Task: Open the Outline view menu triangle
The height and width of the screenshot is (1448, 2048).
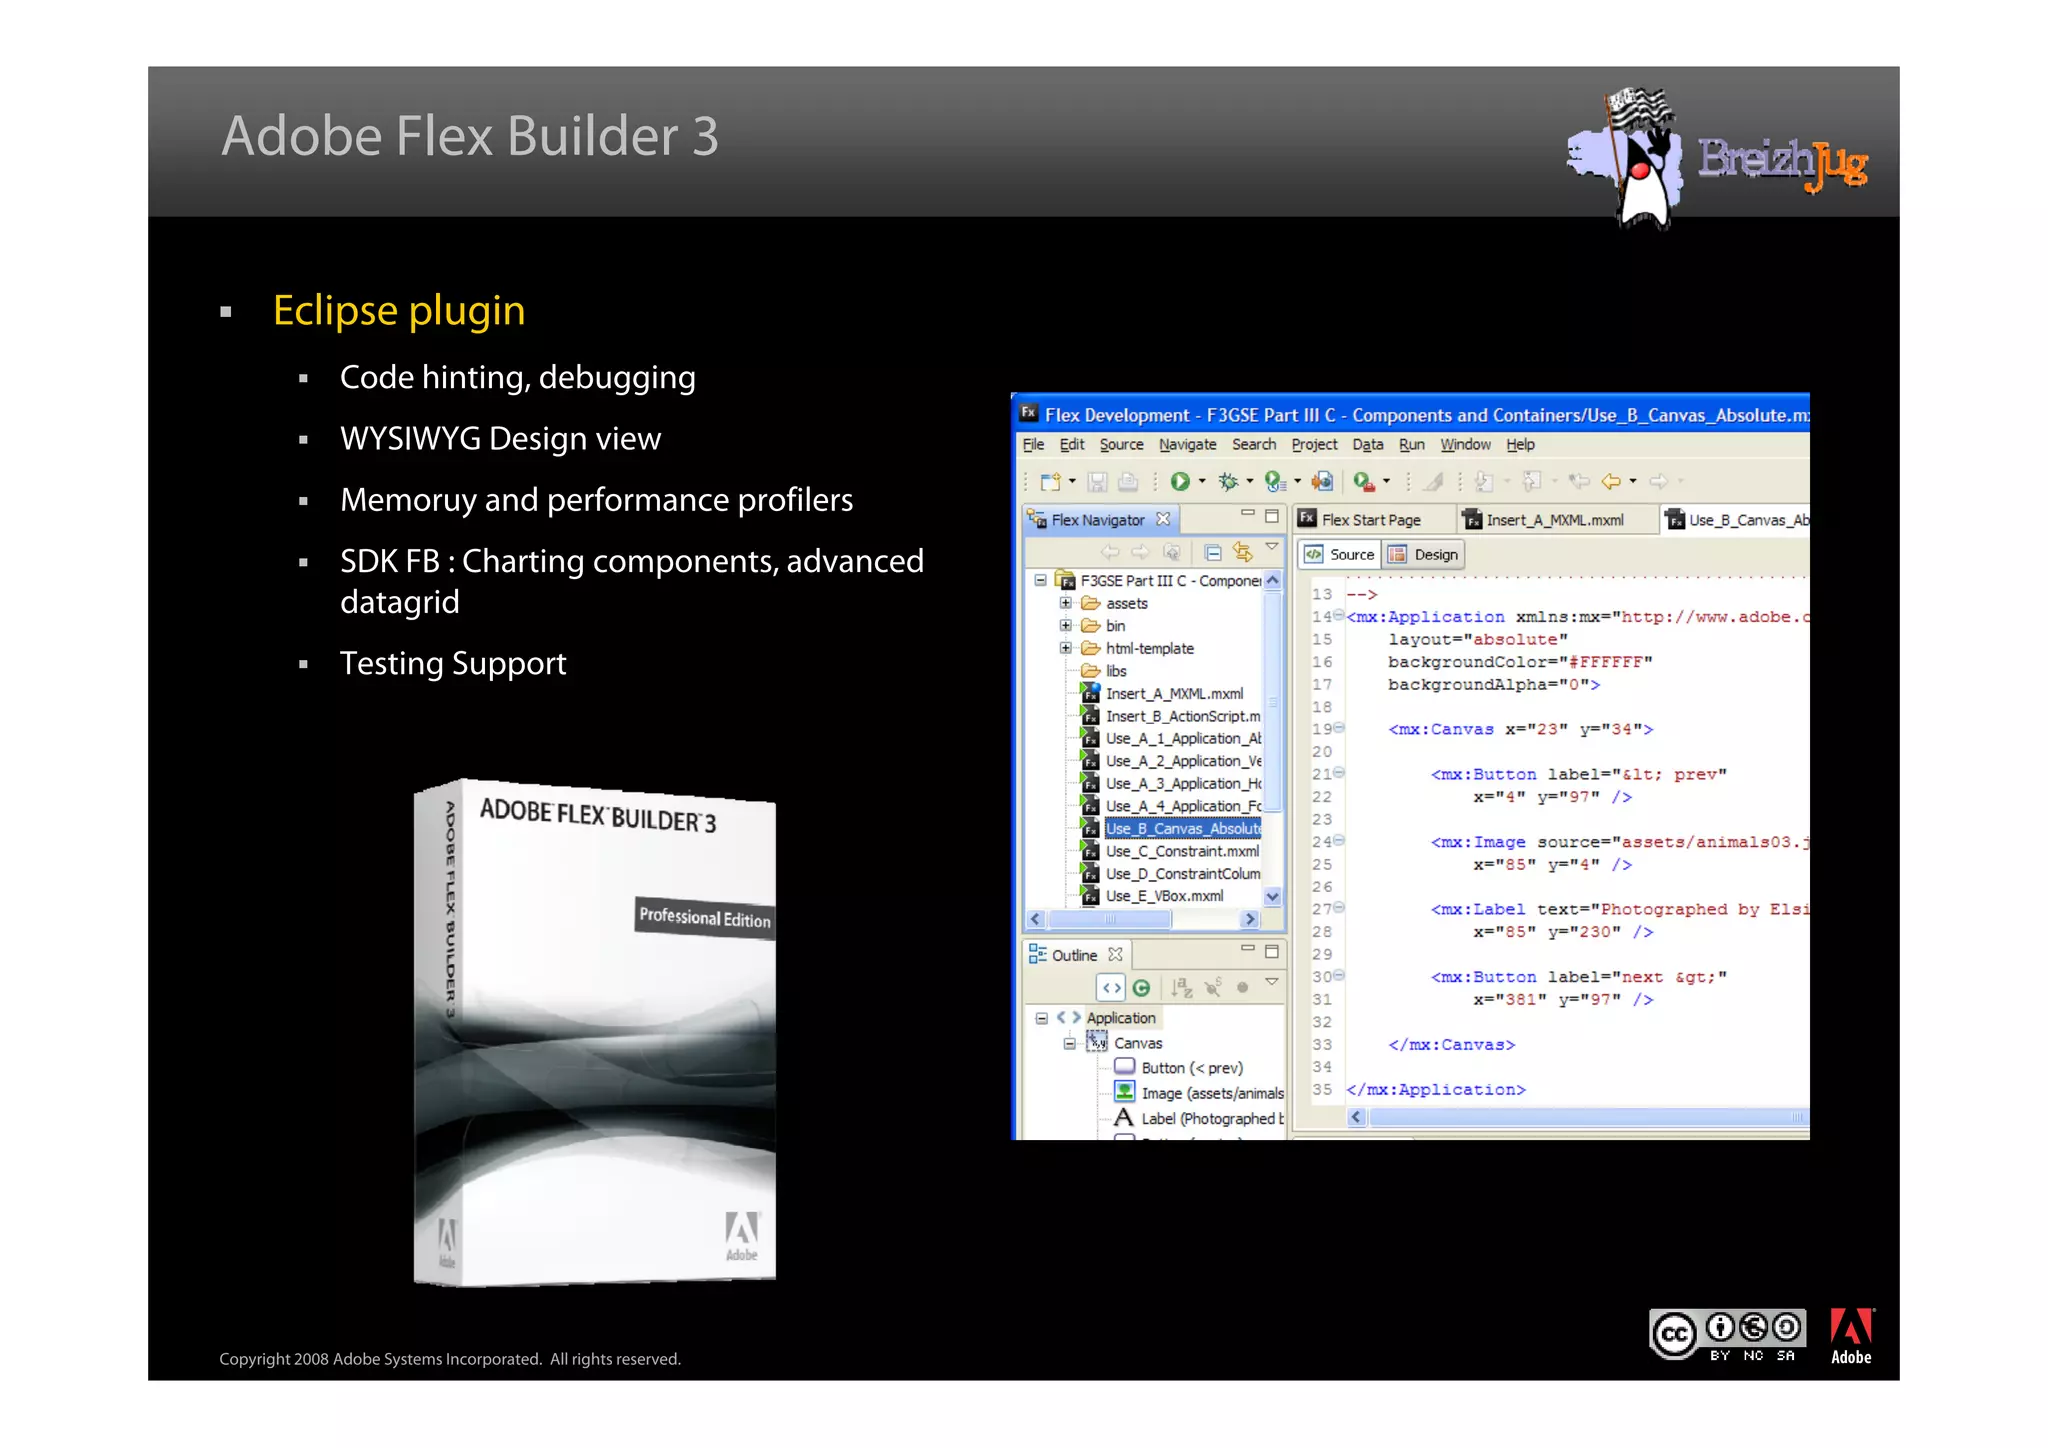Action: (1272, 982)
